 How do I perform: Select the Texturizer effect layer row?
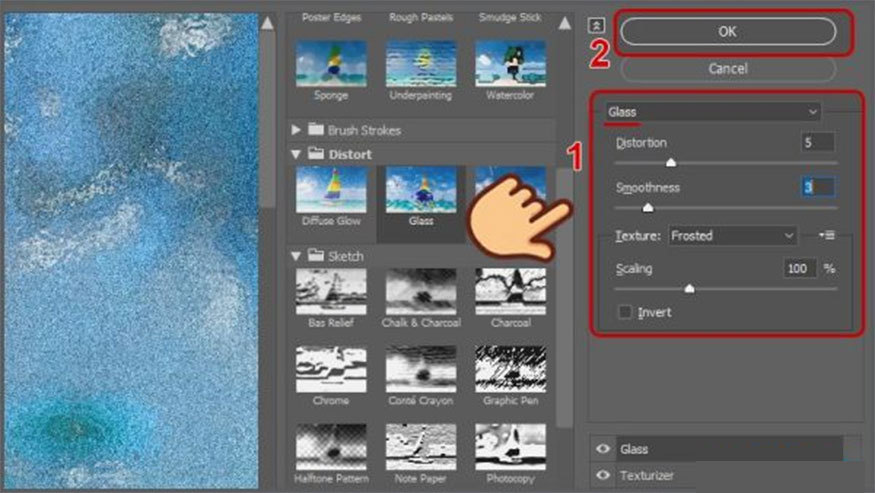[729, 476]
